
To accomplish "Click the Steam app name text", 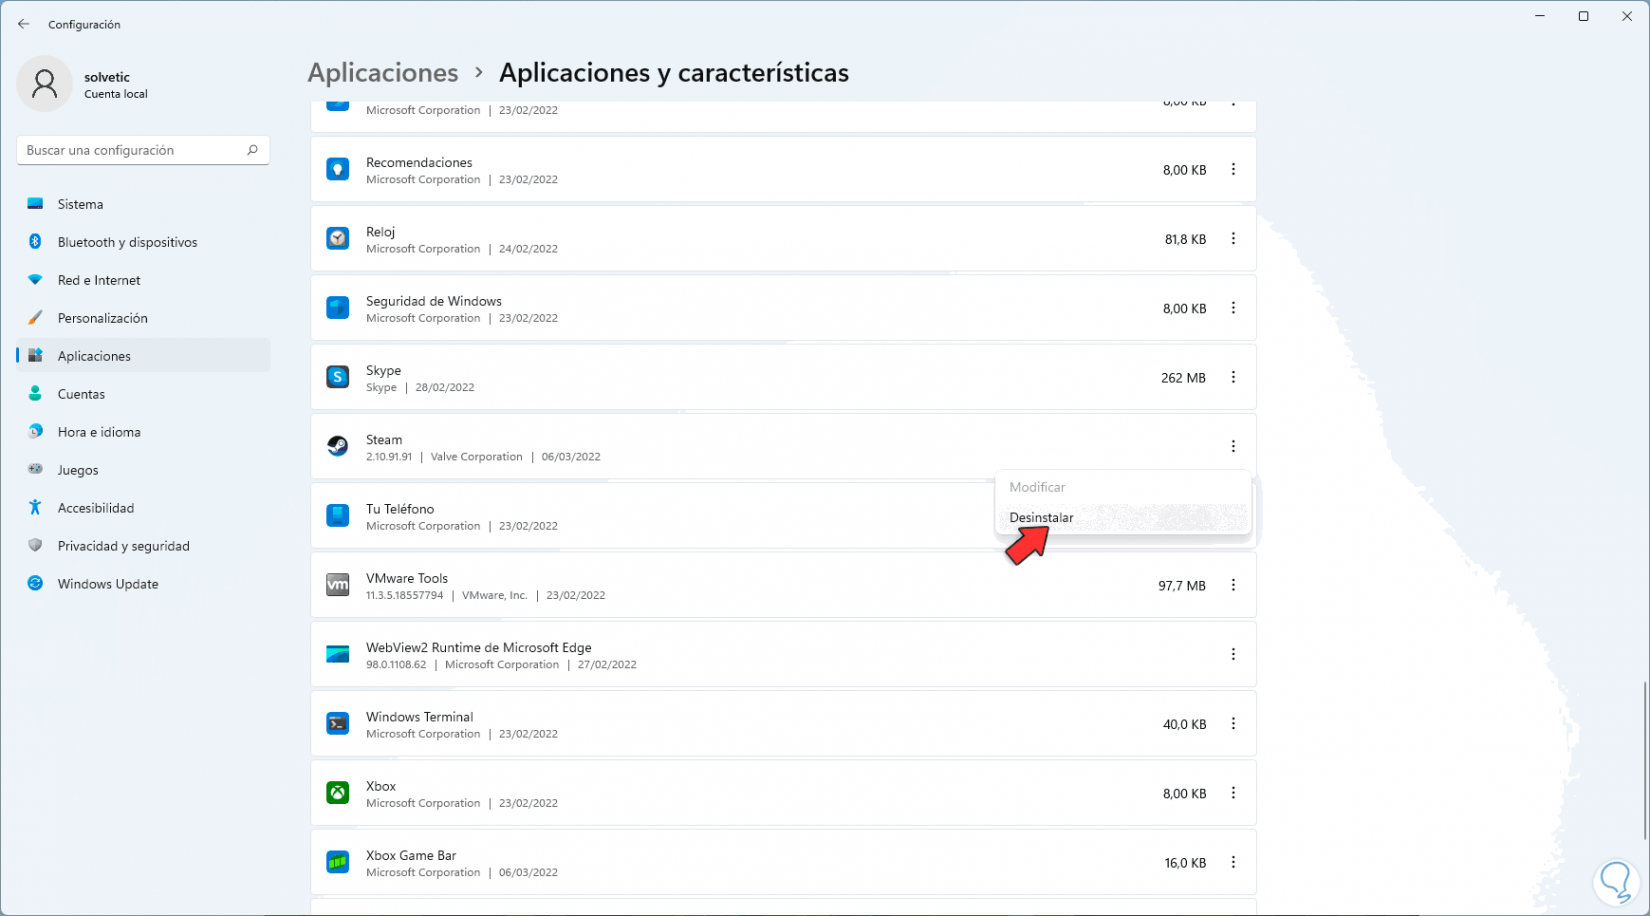I will pos(384,440).
